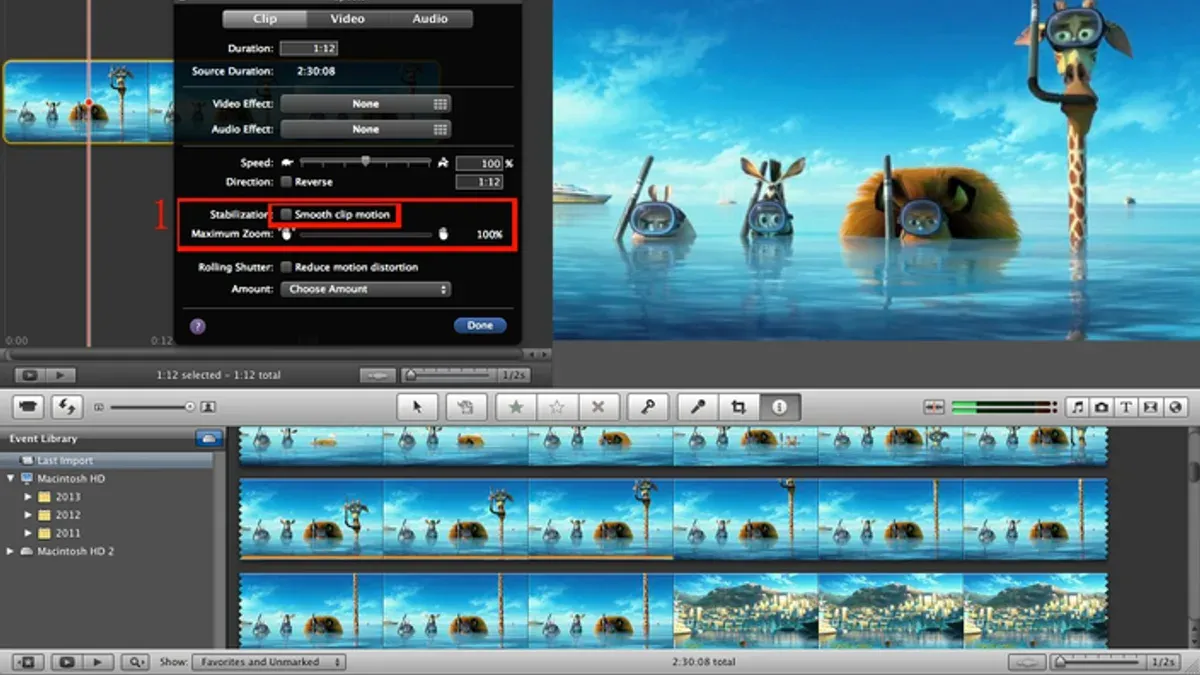Click 2:30:08 total status text
This screenshot has height=675, width=1200.
(x=705, y=662)
